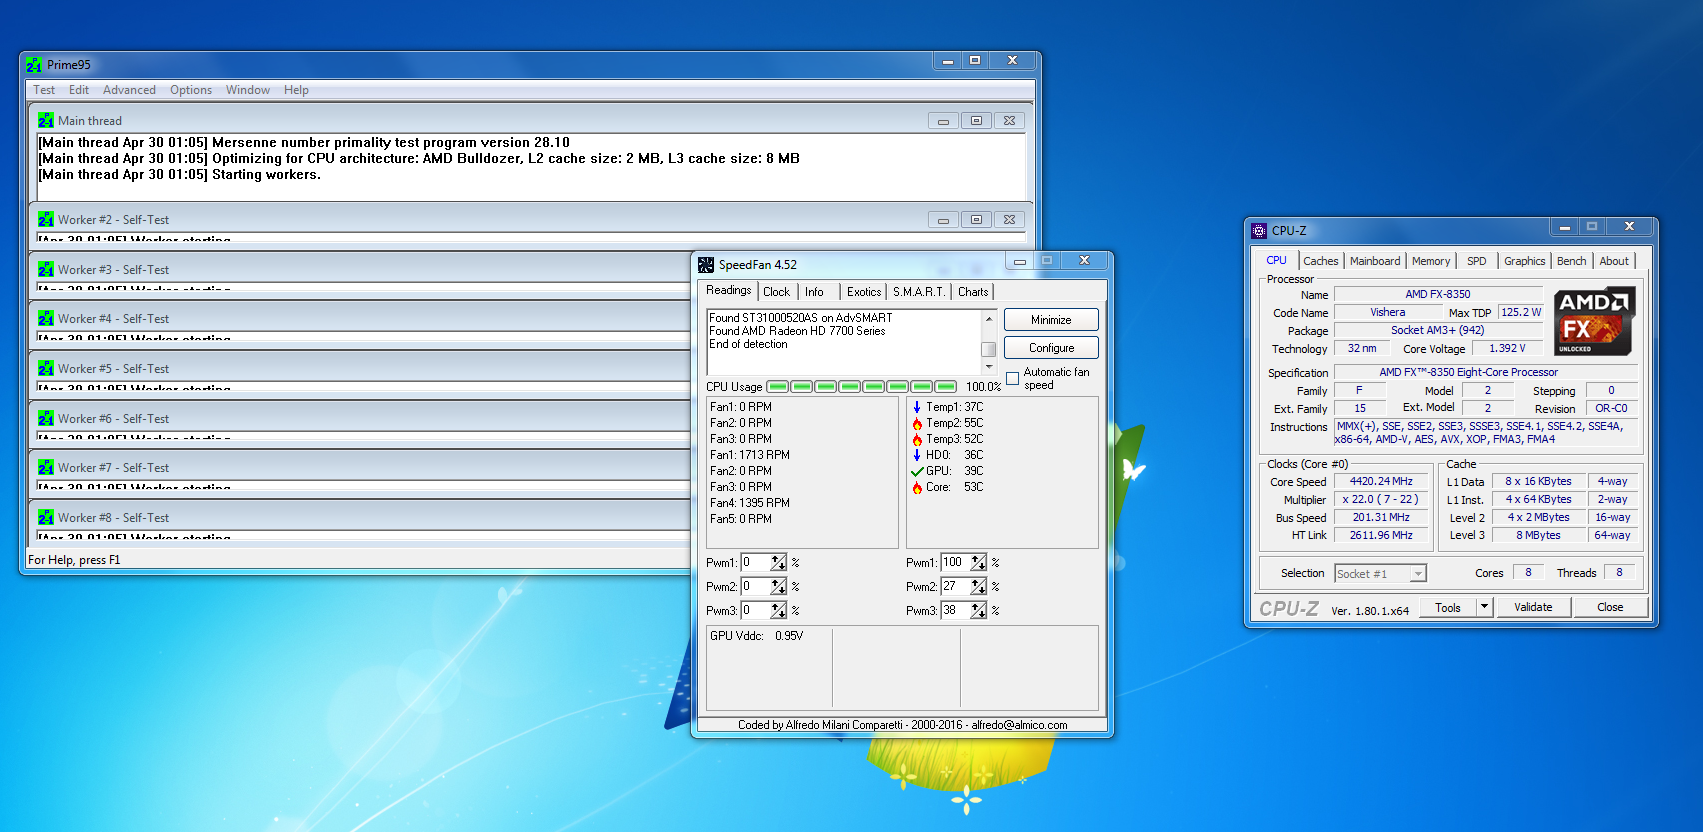Viewport: 1703px width, 832px height.
Task: Open the Socket #1 selection dropdown
Action: coord(1418,574)
